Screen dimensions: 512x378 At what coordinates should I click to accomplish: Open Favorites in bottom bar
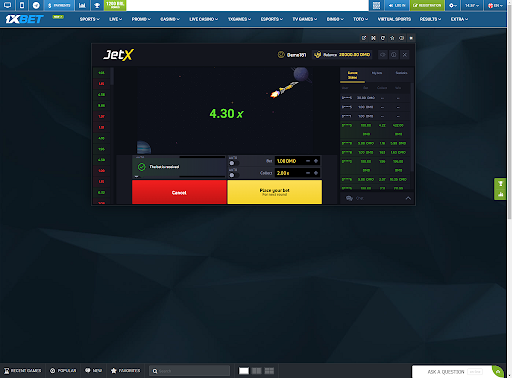click(x=125, y=371)
